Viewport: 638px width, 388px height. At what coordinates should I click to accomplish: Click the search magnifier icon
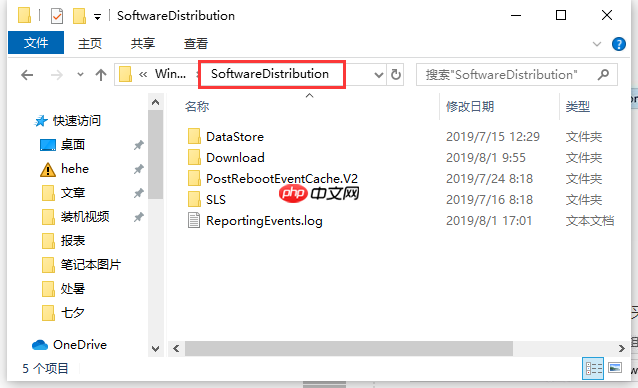click(603, 74)
